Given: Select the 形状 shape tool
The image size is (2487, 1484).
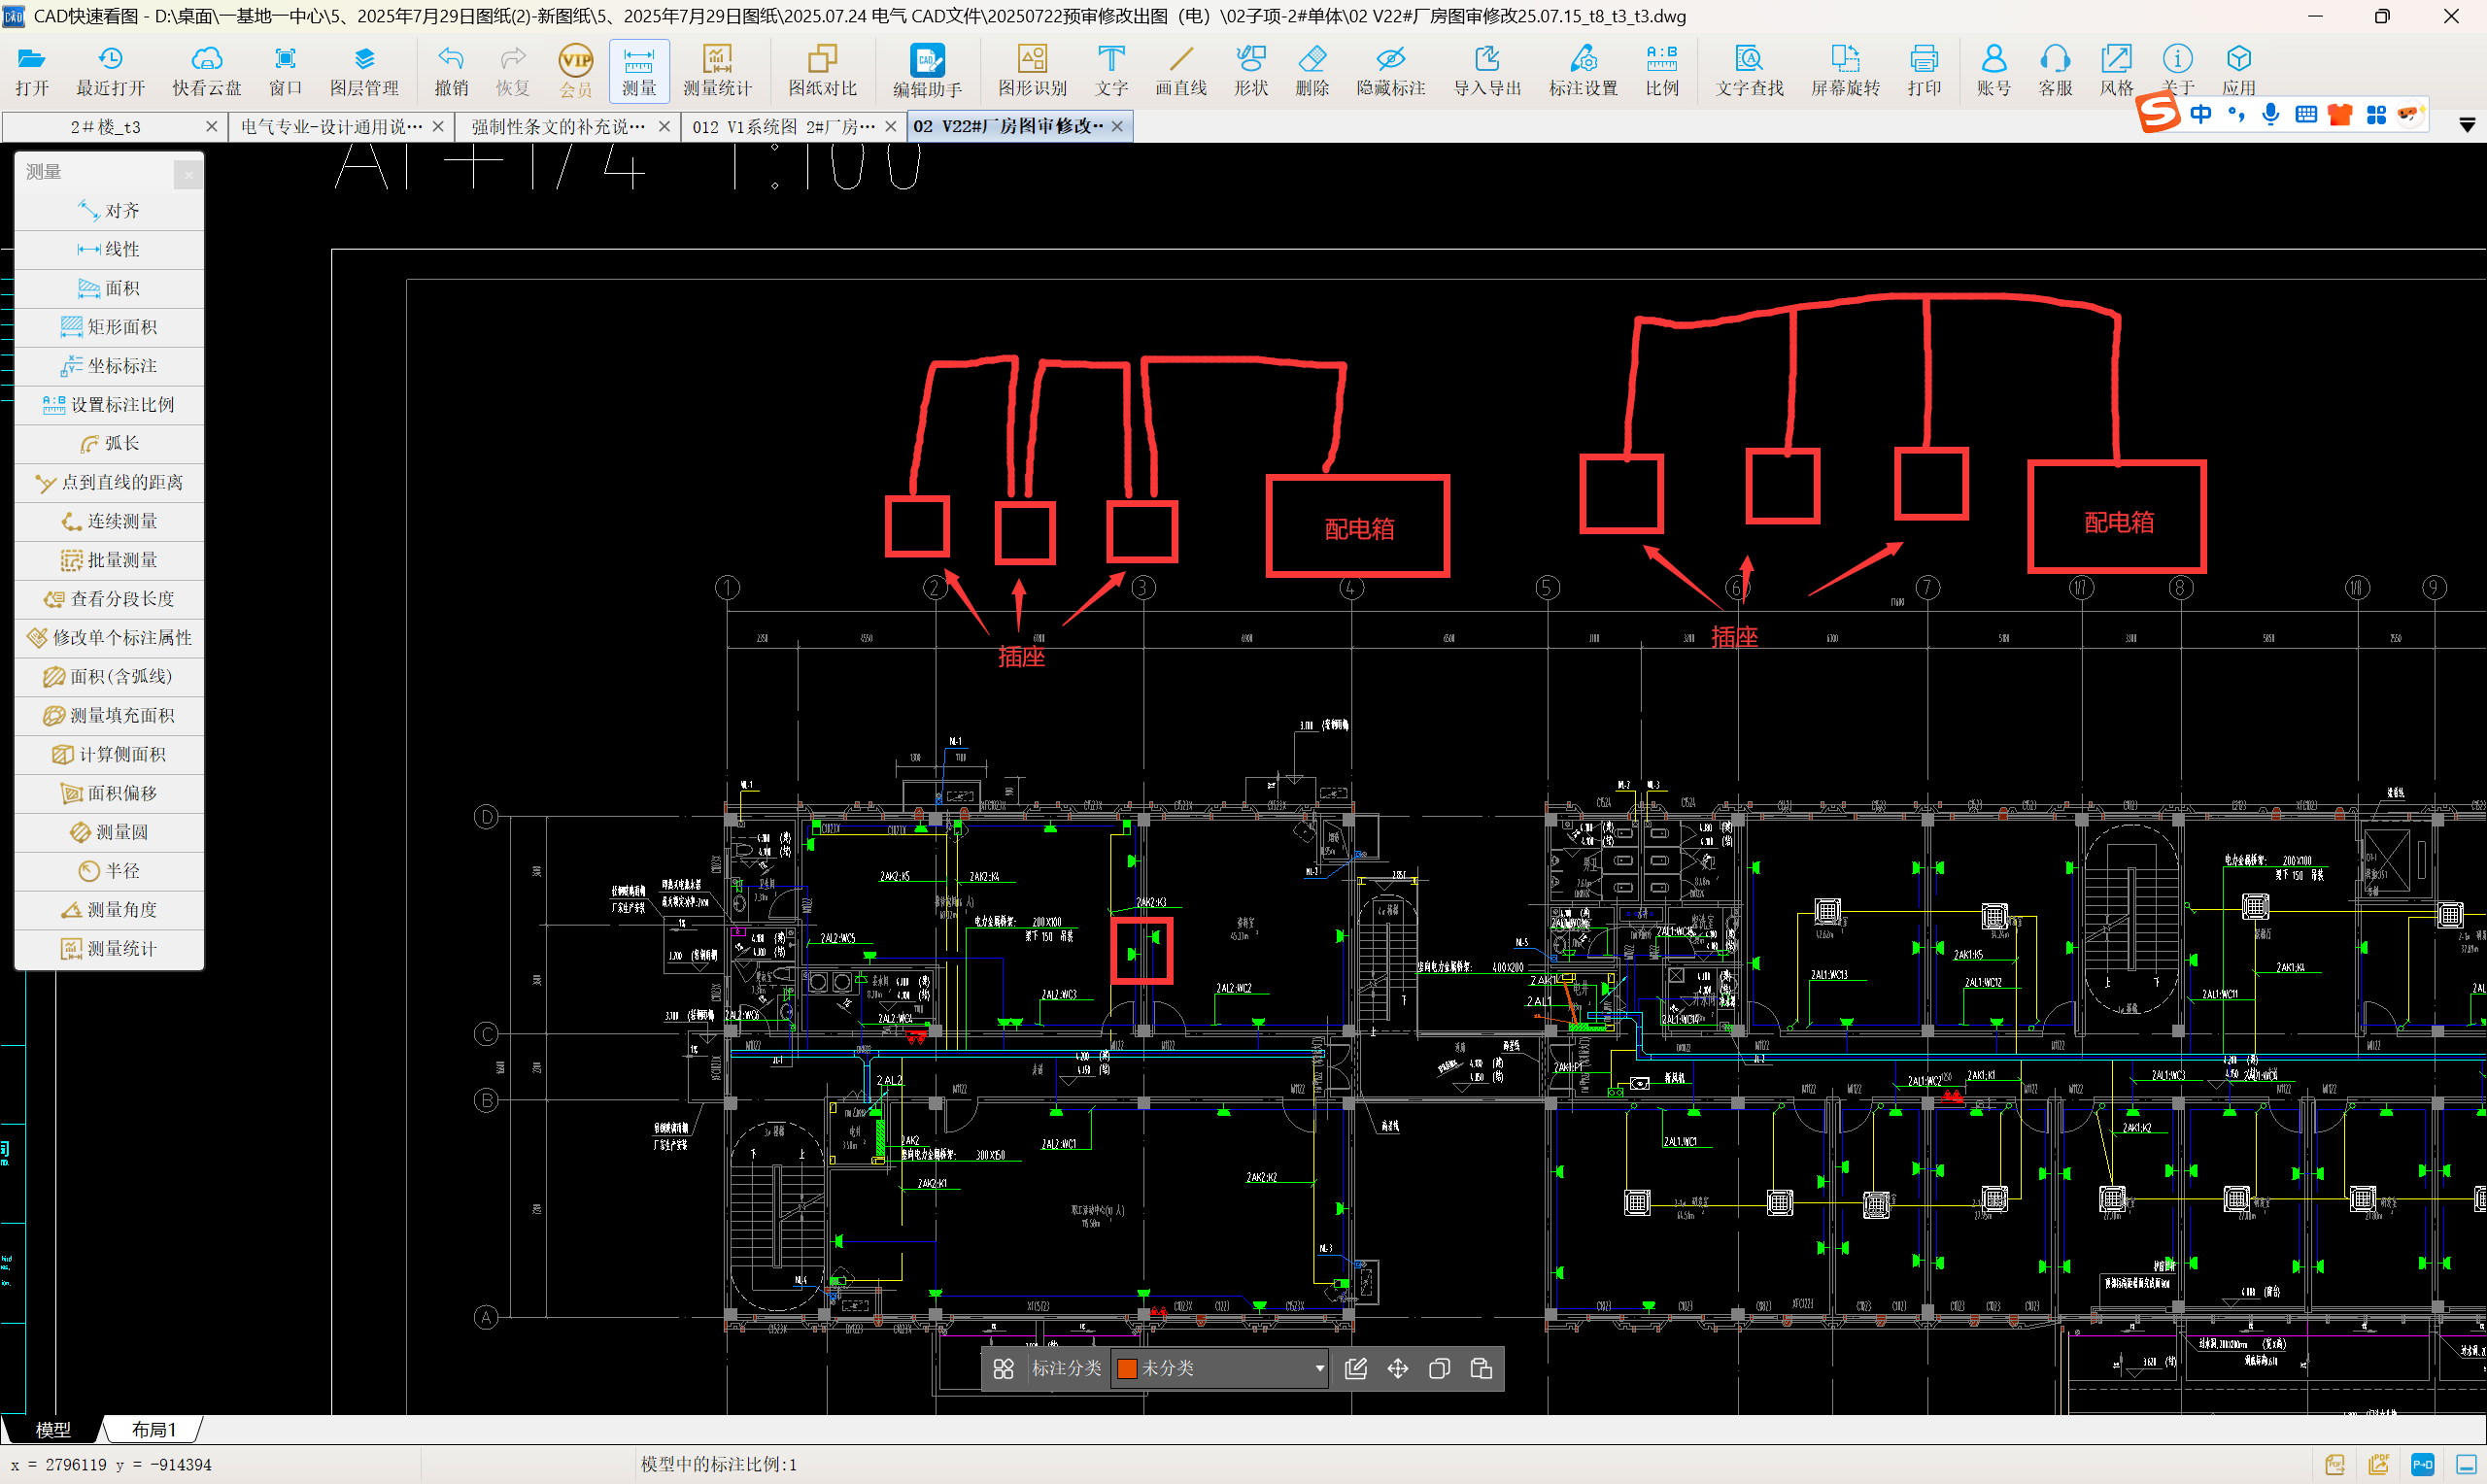Looking at the screenshot, I should click(x=1250, y=71).
